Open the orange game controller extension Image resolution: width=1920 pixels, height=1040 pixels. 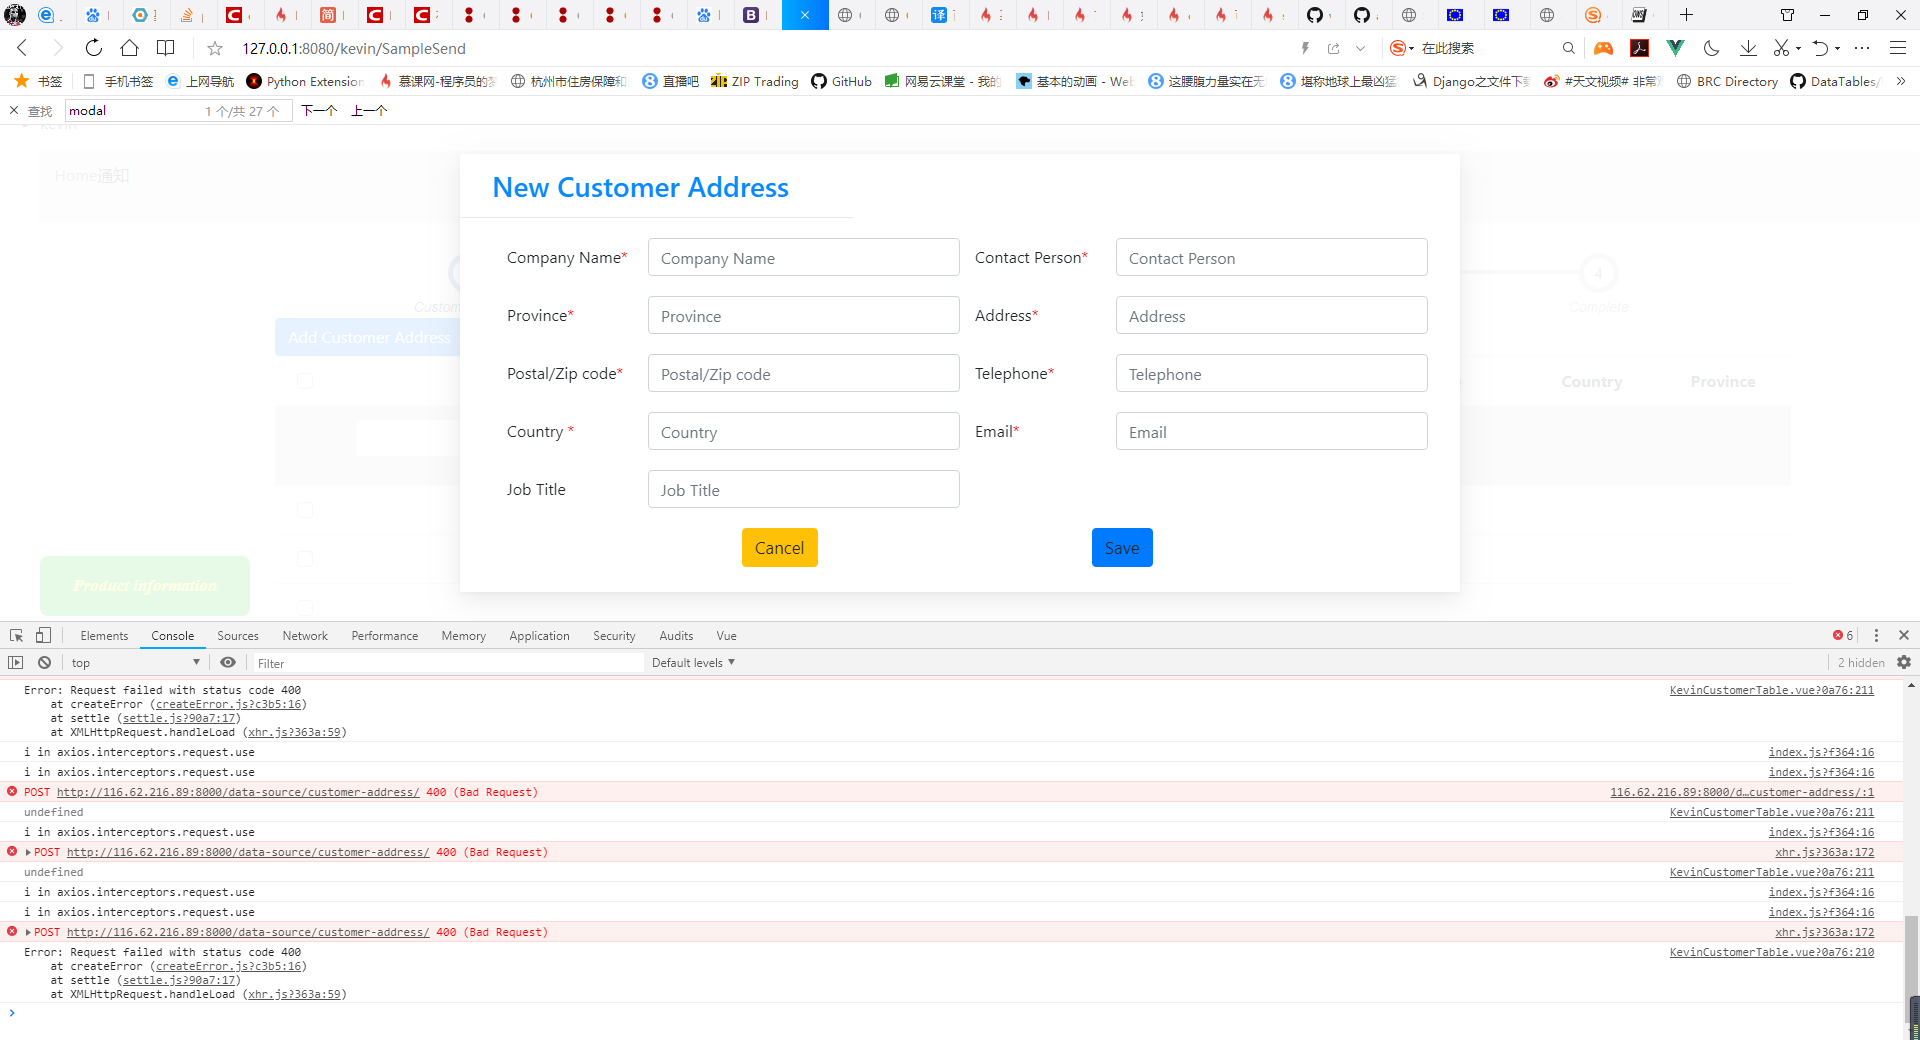1603,48
